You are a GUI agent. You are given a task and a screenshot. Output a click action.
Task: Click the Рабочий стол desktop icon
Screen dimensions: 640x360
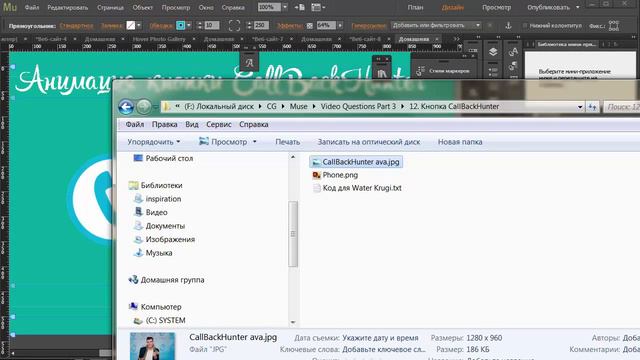click(138, 158)
